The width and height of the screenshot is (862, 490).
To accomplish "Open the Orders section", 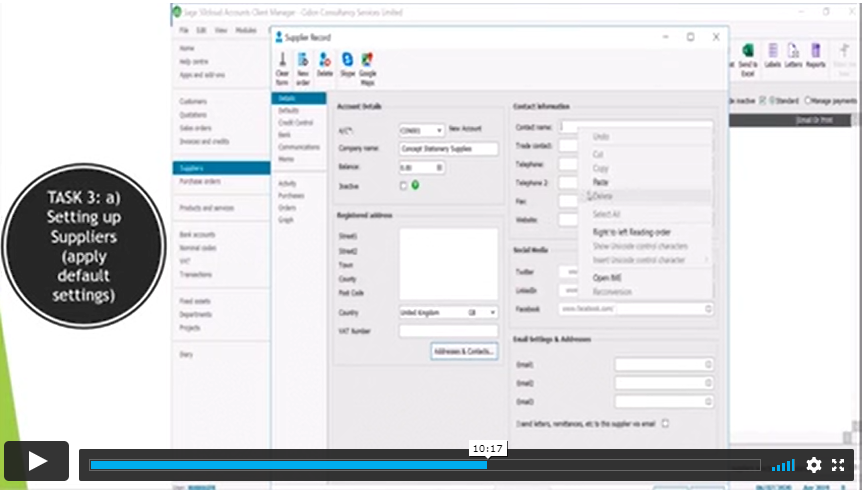I will (x=287, y=207).
